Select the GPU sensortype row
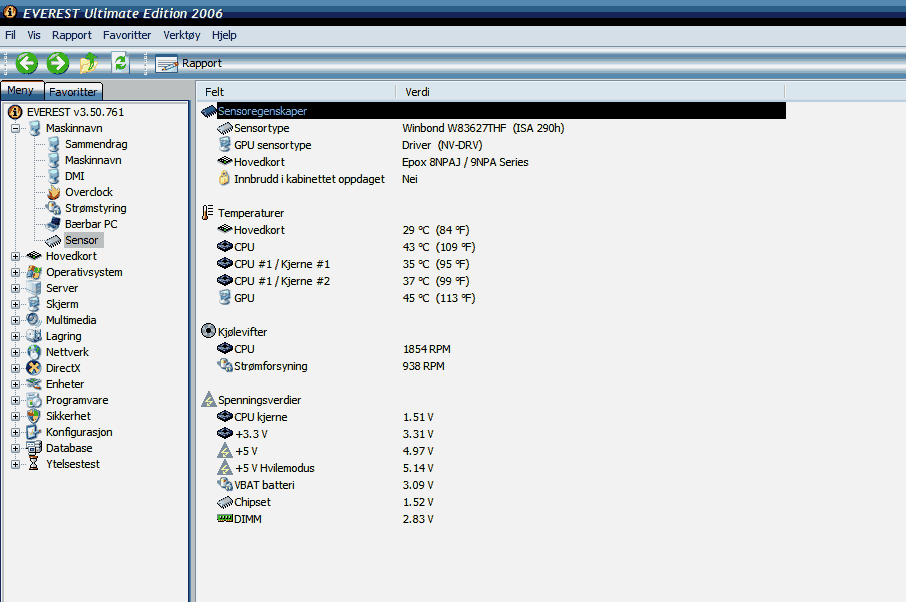906x602 pixels. [x=493, y=145]
